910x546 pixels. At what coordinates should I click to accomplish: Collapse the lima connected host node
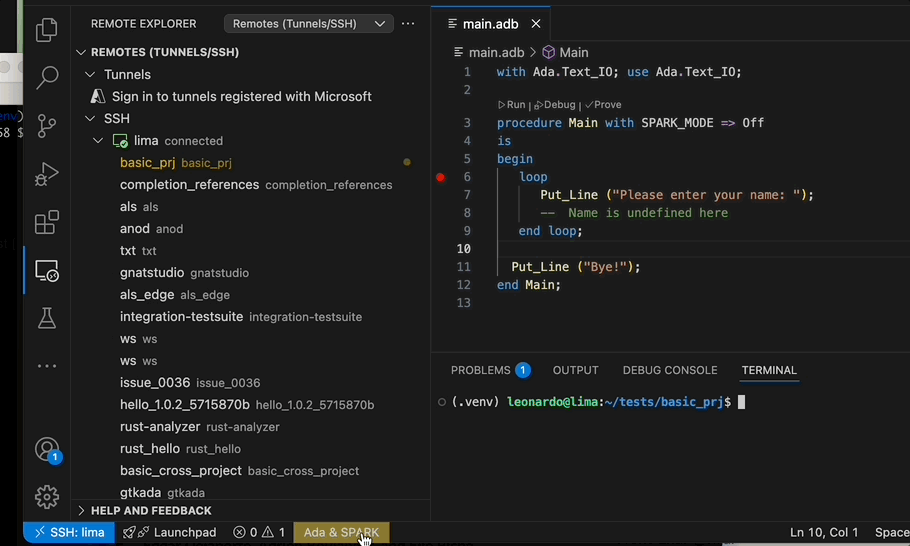pos(98,141)
